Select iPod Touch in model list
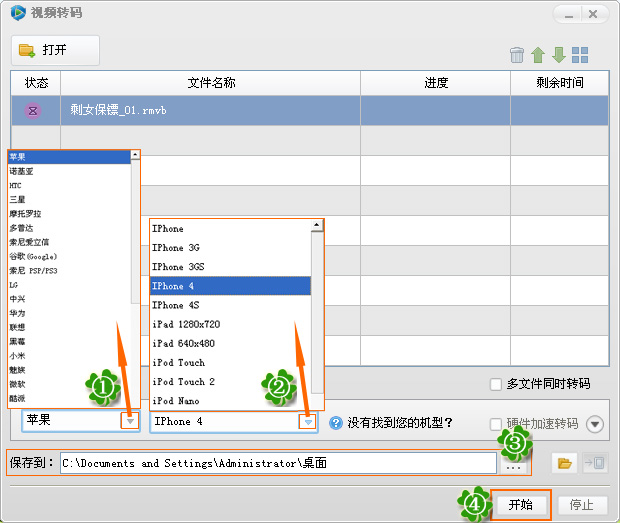The height and width of the screenshot is (523, 620). tap(231, 363)
